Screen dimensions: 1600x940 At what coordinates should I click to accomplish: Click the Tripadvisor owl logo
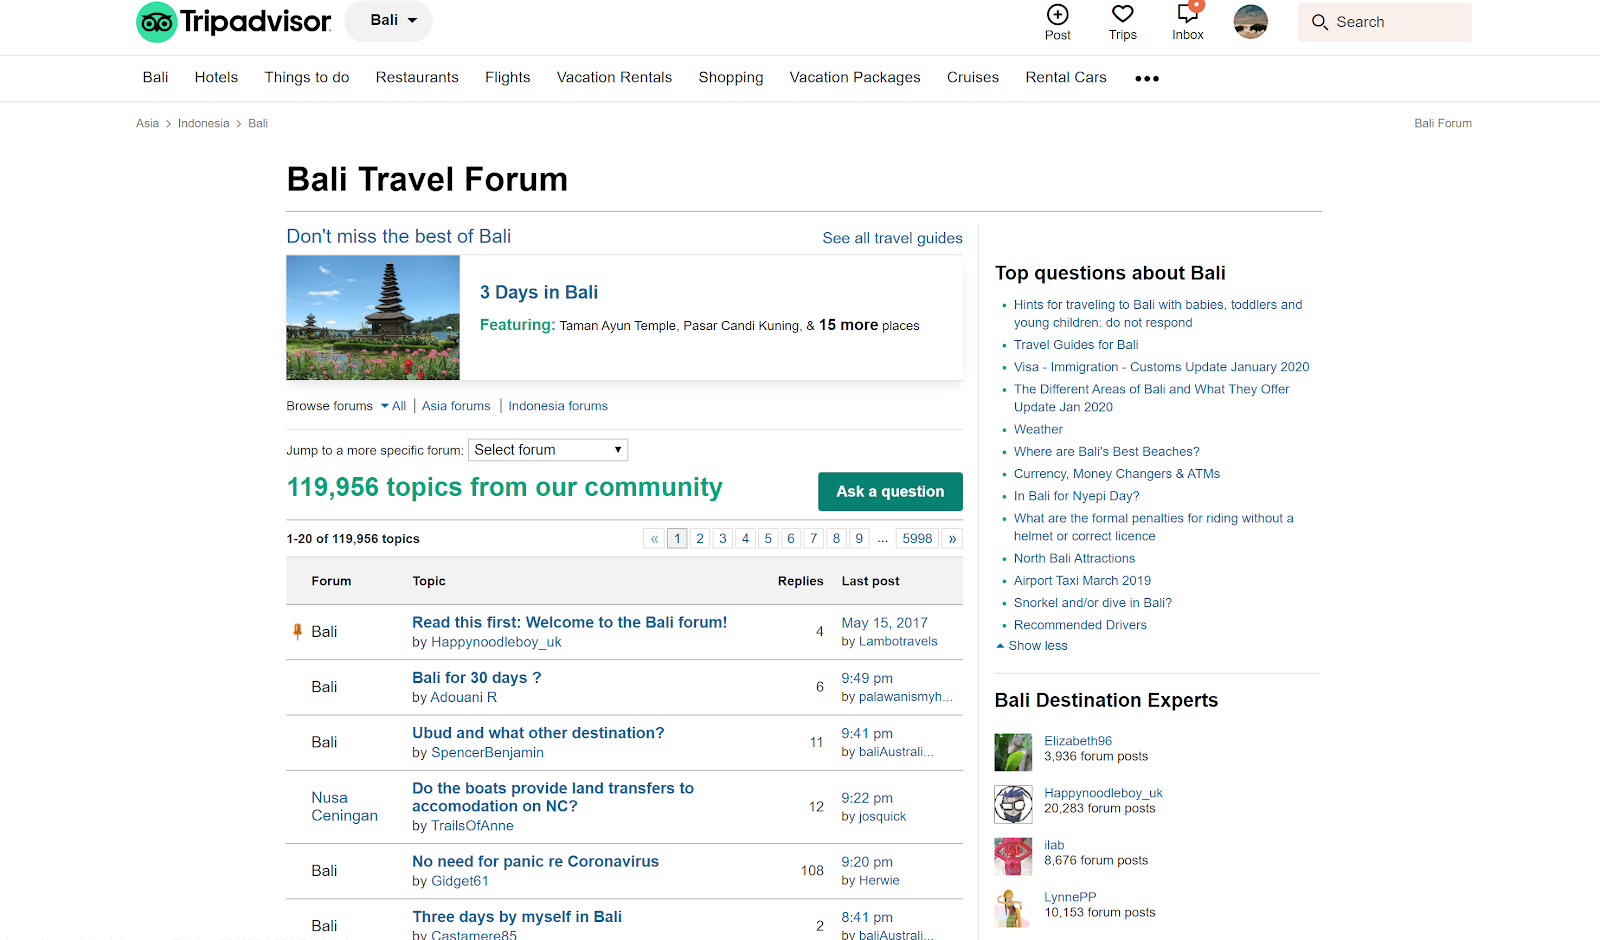(x=157, y=22)
